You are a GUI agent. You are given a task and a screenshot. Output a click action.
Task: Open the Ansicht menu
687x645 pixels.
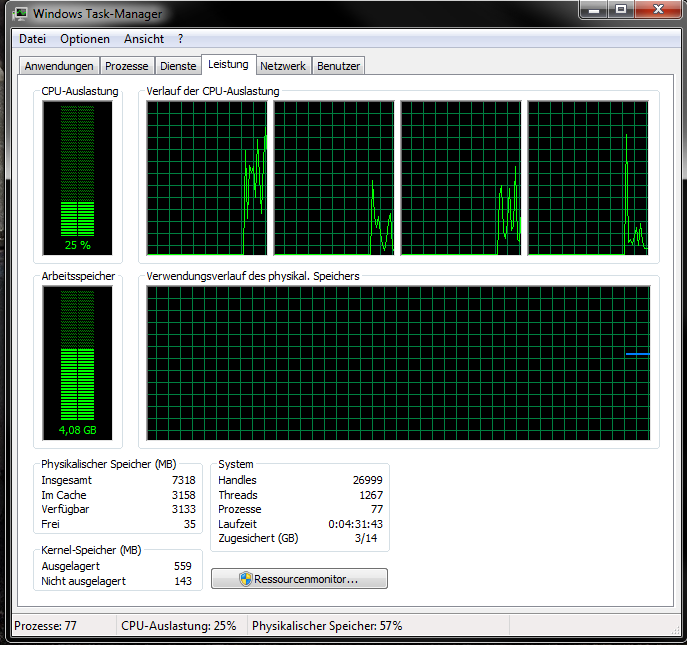coord(144,39)
